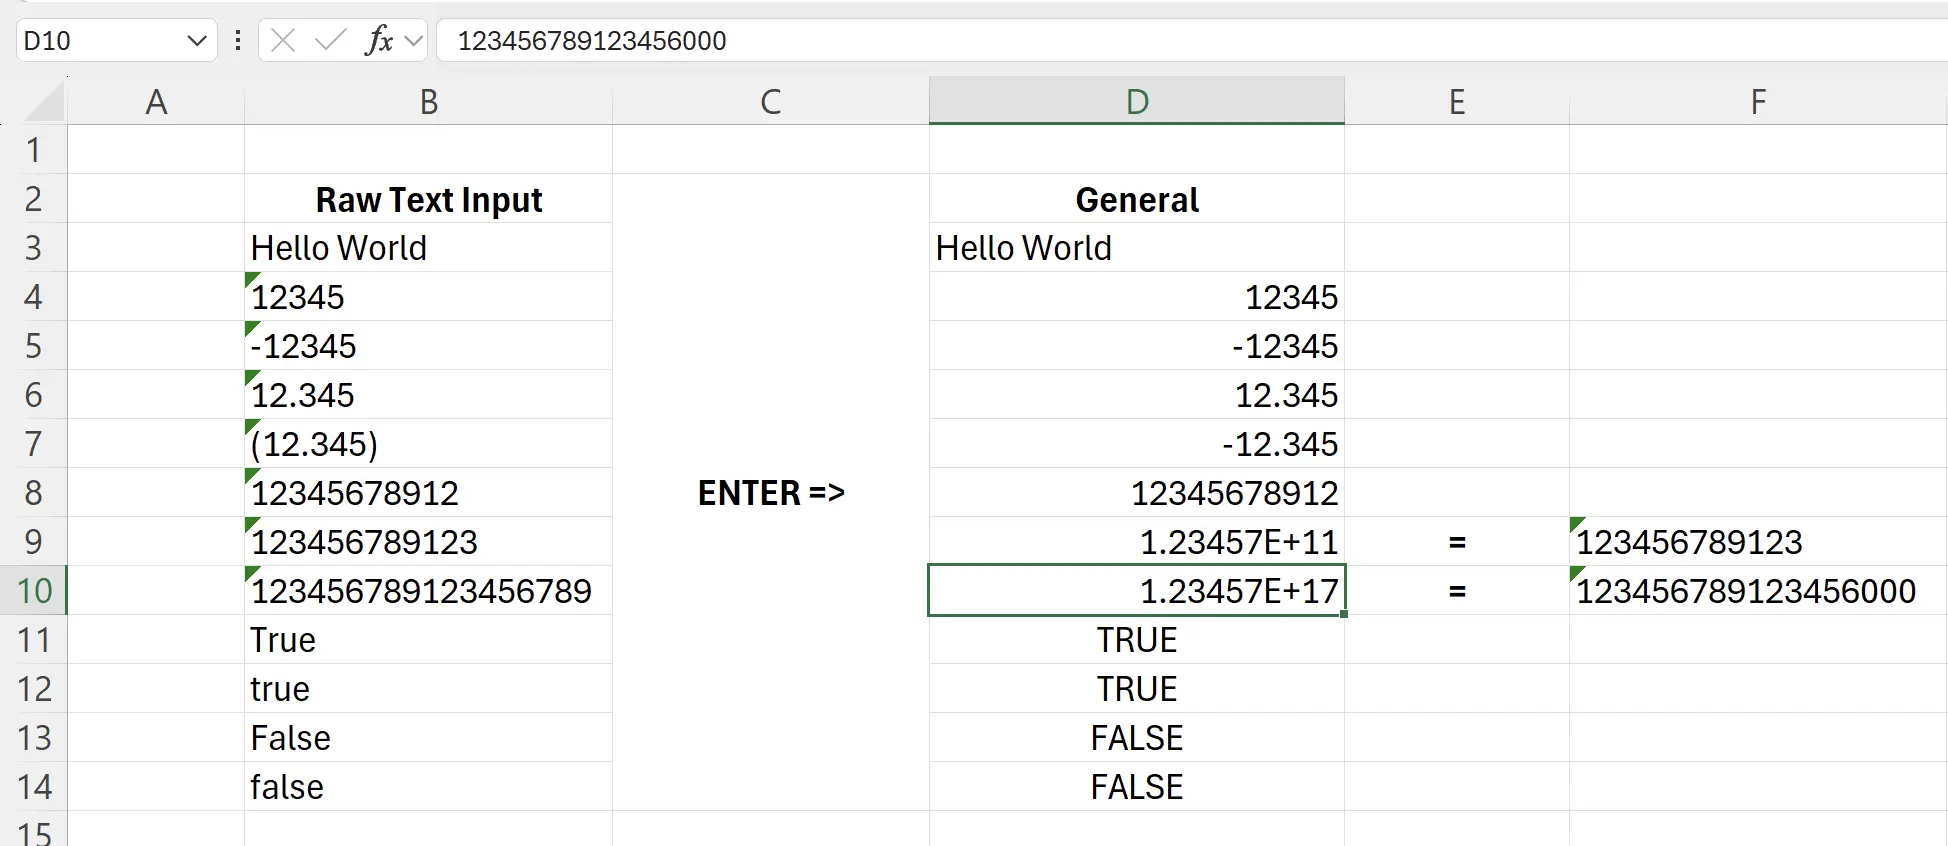Expand the dropdown next to fx button
The image size is (1948, 846).
[414, 41]
